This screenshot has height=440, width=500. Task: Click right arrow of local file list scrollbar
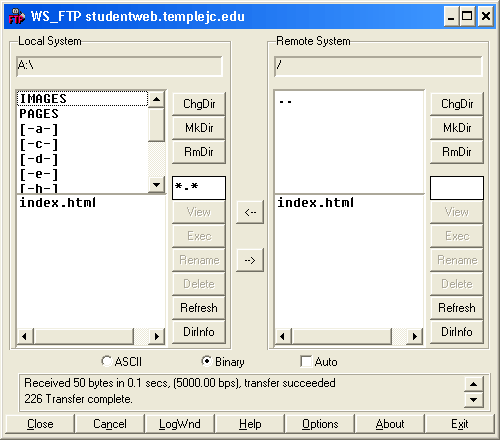(x=156, y=336)
